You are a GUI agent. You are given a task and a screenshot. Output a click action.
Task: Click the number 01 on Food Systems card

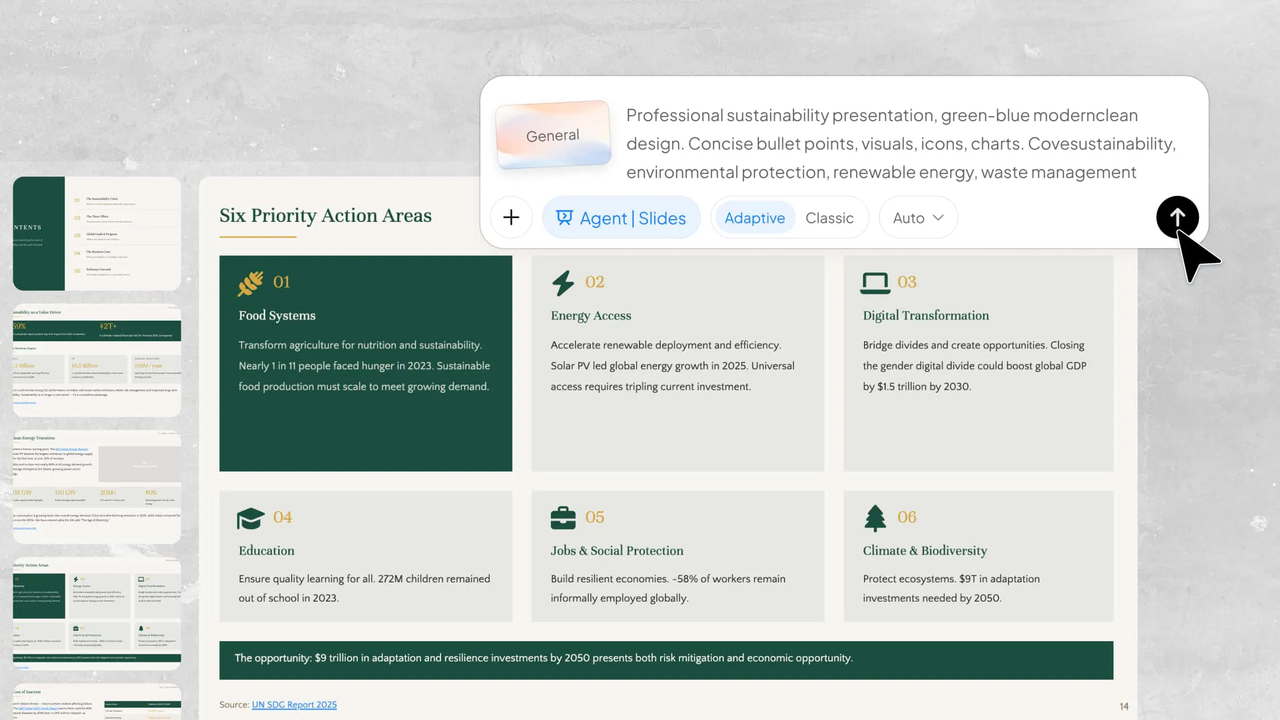pyautogui.click(x=282, y=282)
